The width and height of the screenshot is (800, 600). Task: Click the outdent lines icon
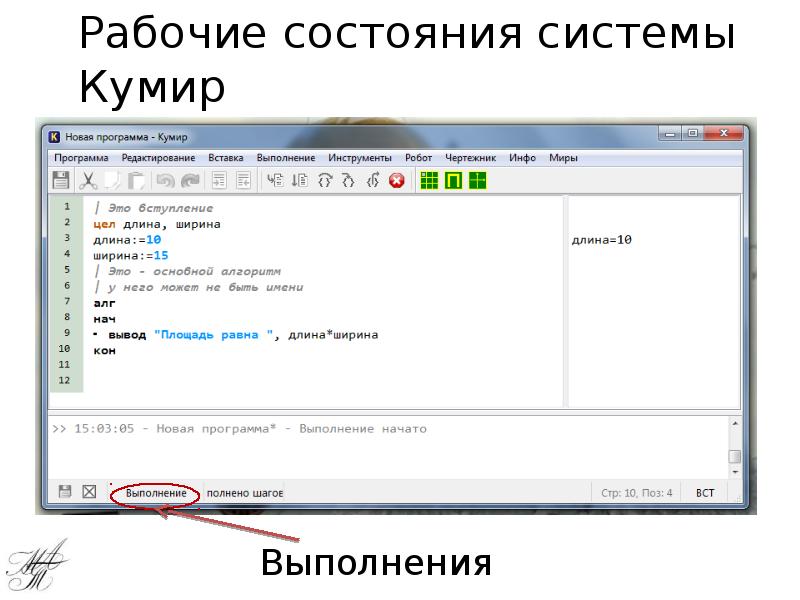tap(243, 181)
